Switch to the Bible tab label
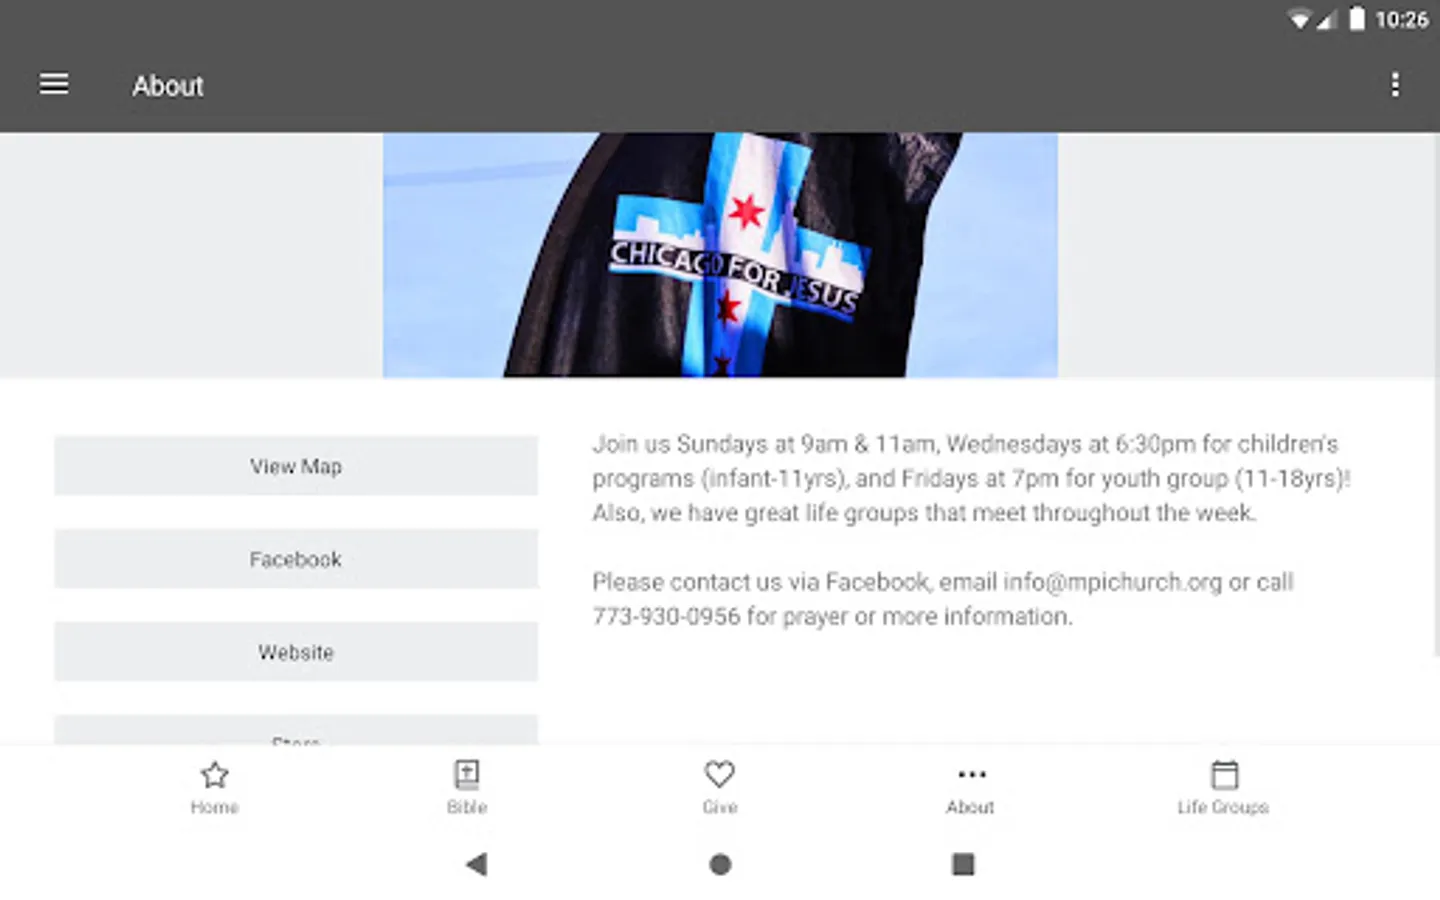Viewport: 1440px width, 900px height. [467, 807]
